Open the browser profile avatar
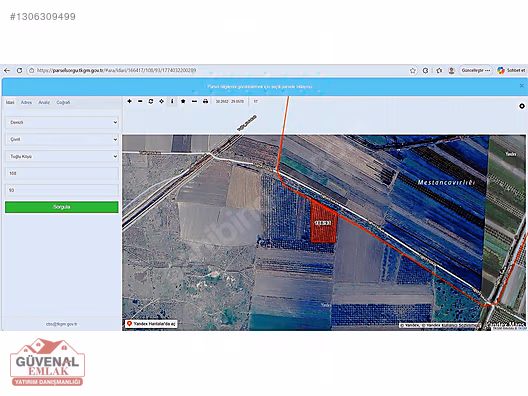The height and width of the screenshot is (396, 528). point(452,70)
